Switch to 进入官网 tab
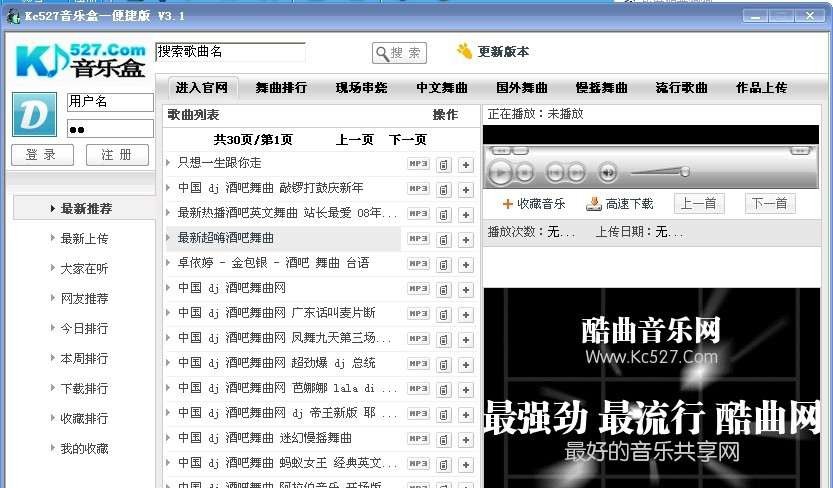833x488 pixels. click(x=202, y=88)
